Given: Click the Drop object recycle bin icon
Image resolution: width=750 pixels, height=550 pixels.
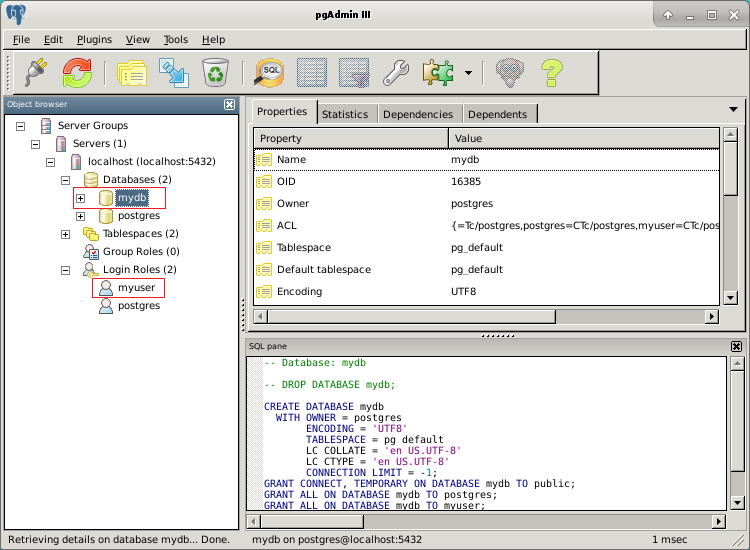Looking at the screenshot, I should click(x=215, y=73).
